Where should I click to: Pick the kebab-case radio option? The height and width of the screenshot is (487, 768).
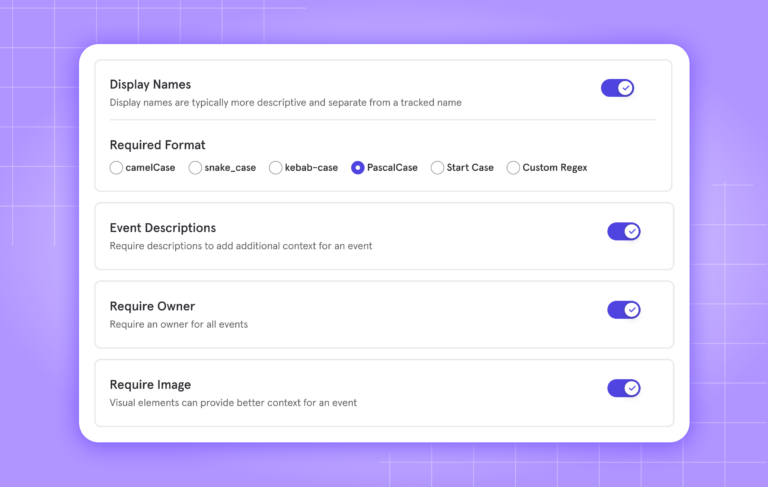point(275,168)
